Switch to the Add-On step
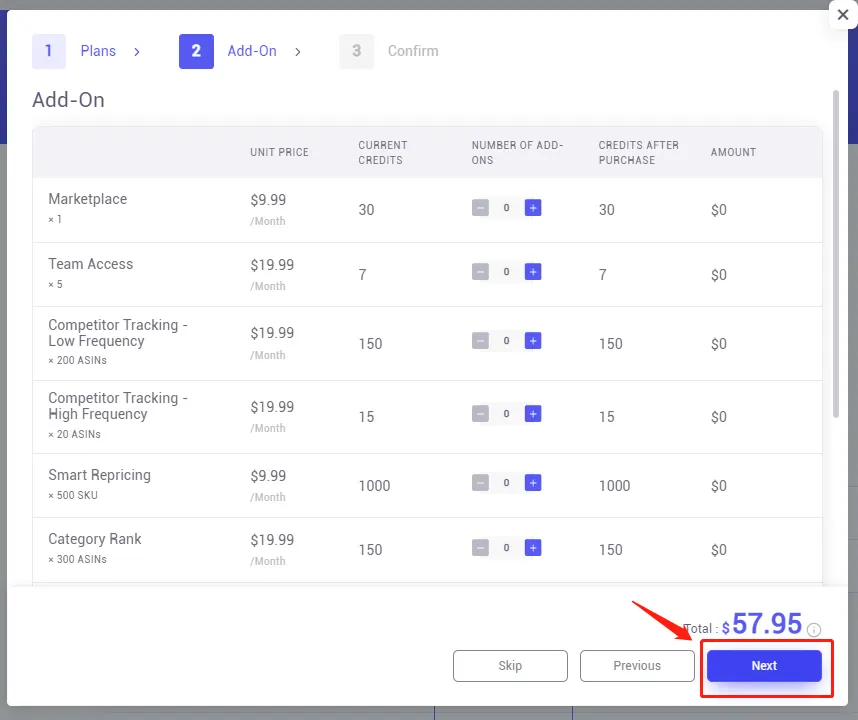Image resolution: width=858 pixels, height=720 pixels. point(253,51)
